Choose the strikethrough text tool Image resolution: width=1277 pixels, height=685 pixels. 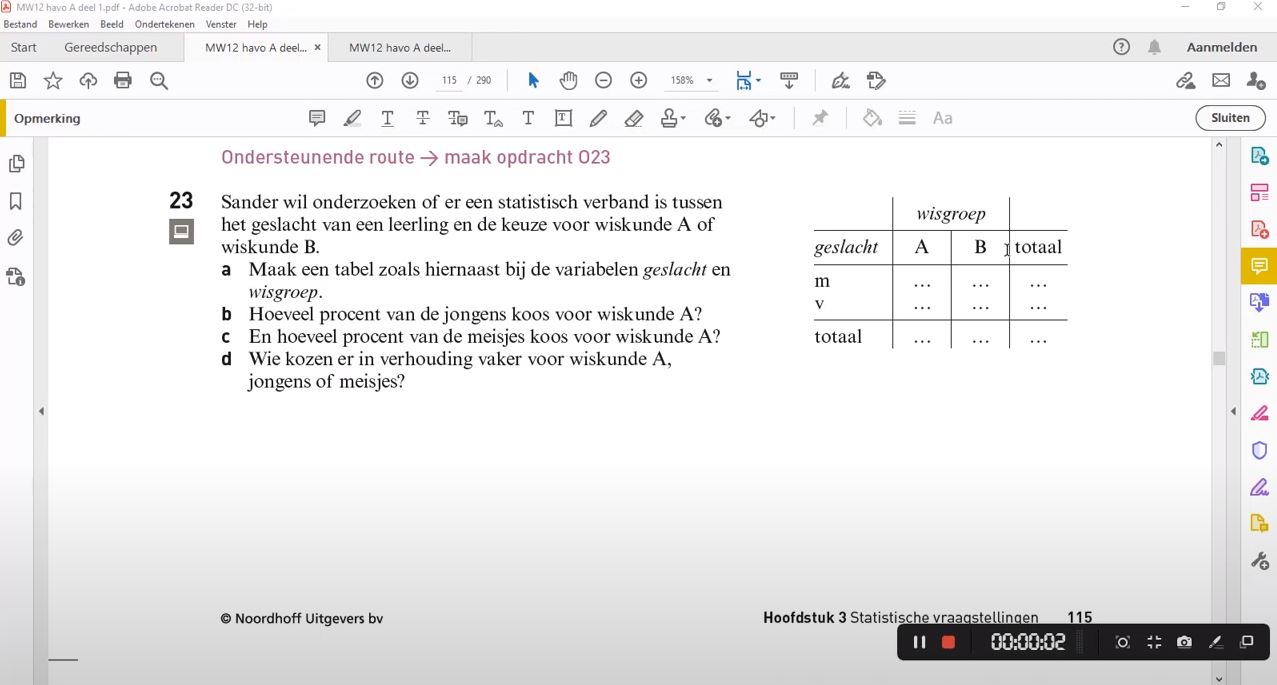pyautogui.click(x=423, y=118)
